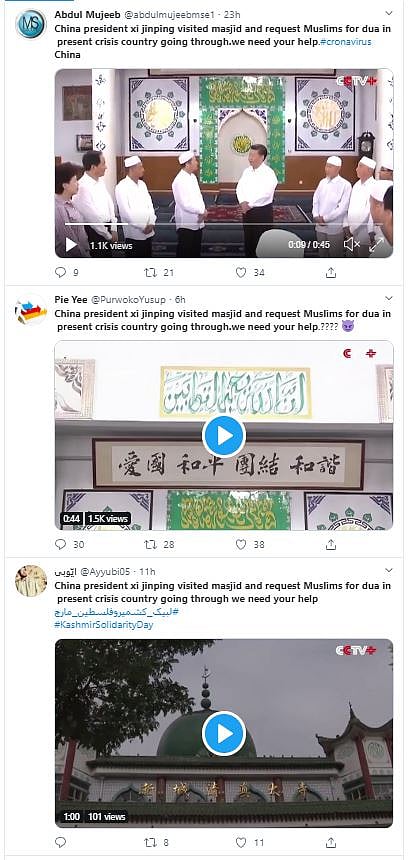Reply to Abdul Mujeeb's tweet

(x=61, y=272)
